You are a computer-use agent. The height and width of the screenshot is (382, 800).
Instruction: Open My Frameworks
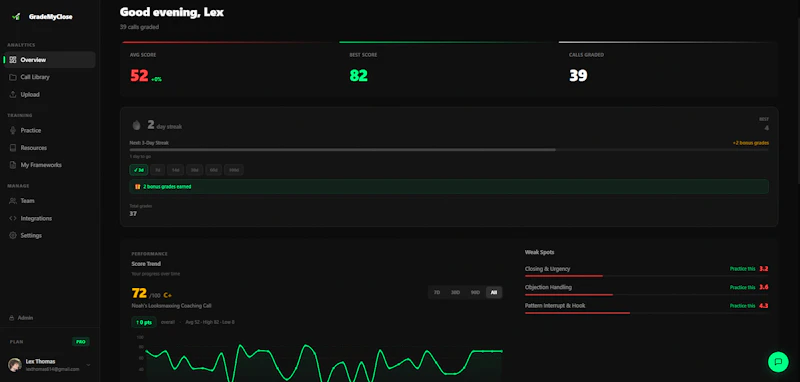[49, 165]
